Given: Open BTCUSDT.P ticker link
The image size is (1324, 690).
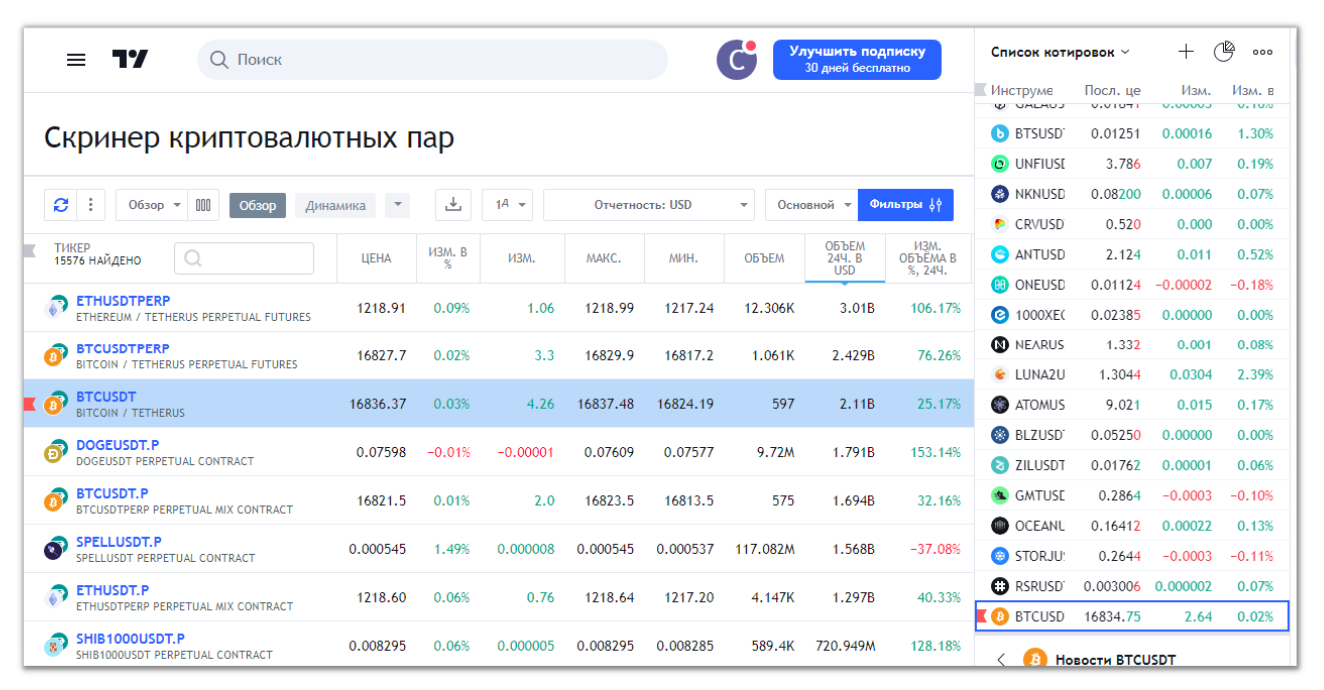Looking at the screenshot, I should 112,493.
